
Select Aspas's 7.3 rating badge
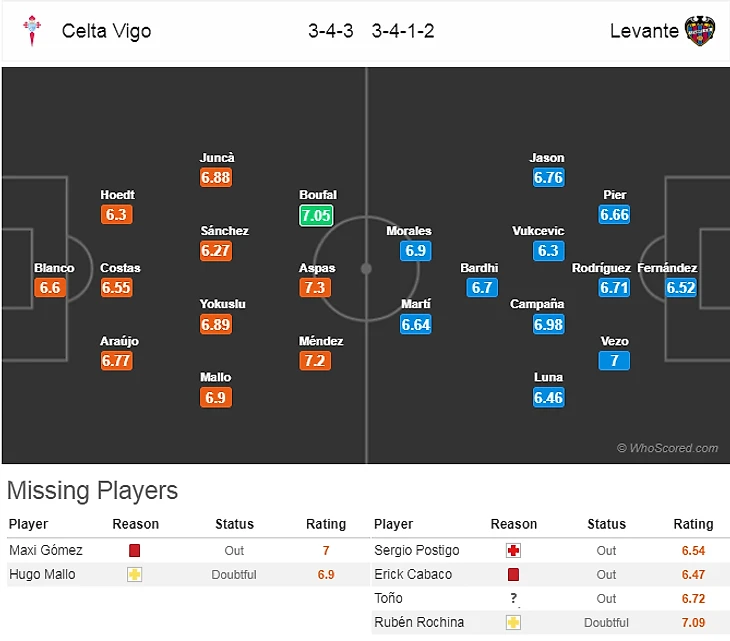[316, 288]
